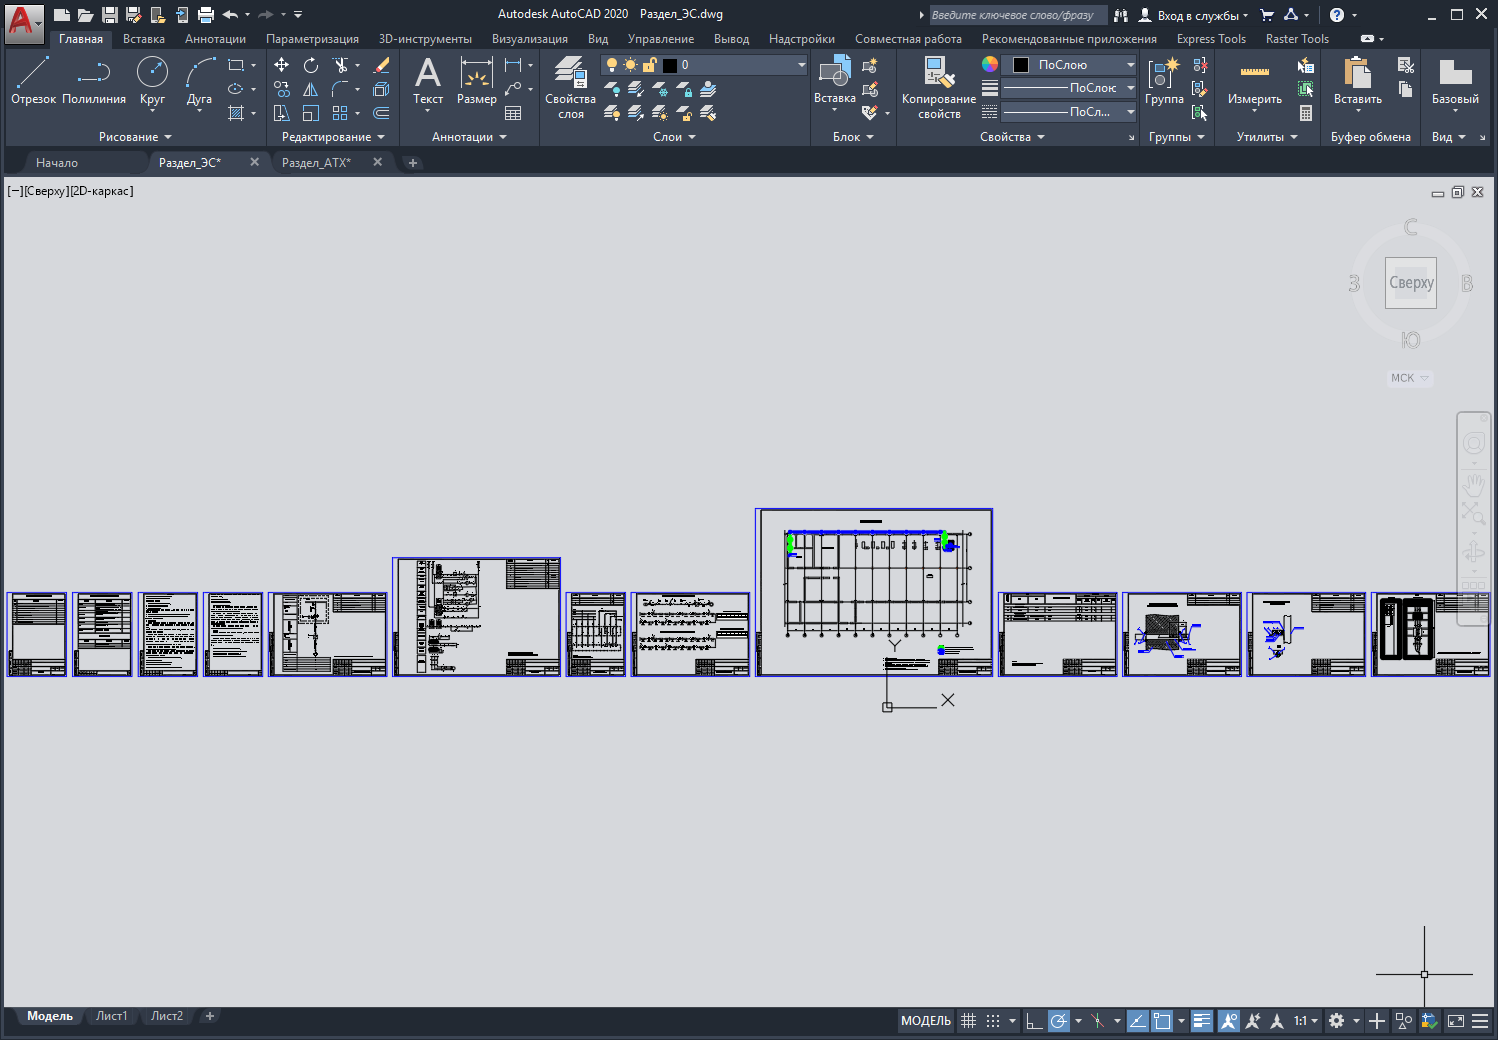Activate the Текст annotation tool
Viewport: 1498px width, 1040px height.
coord(428,80)
